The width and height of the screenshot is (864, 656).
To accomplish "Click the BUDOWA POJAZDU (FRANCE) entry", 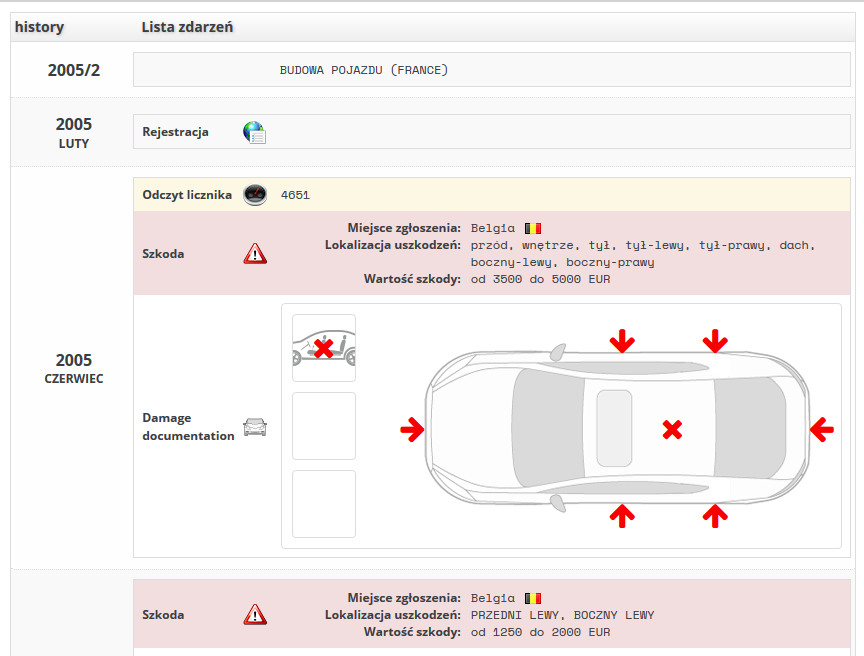I will (x=364, y=70).
